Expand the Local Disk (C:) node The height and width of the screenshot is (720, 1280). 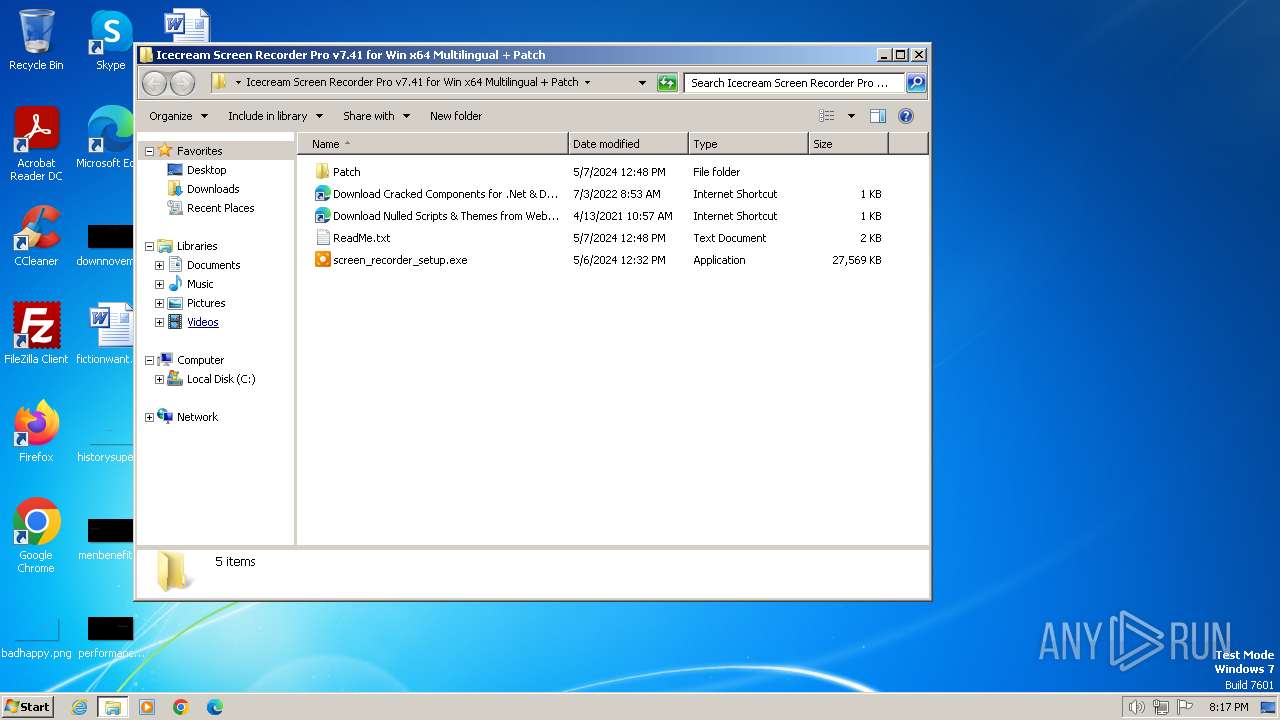click(159, 379)
